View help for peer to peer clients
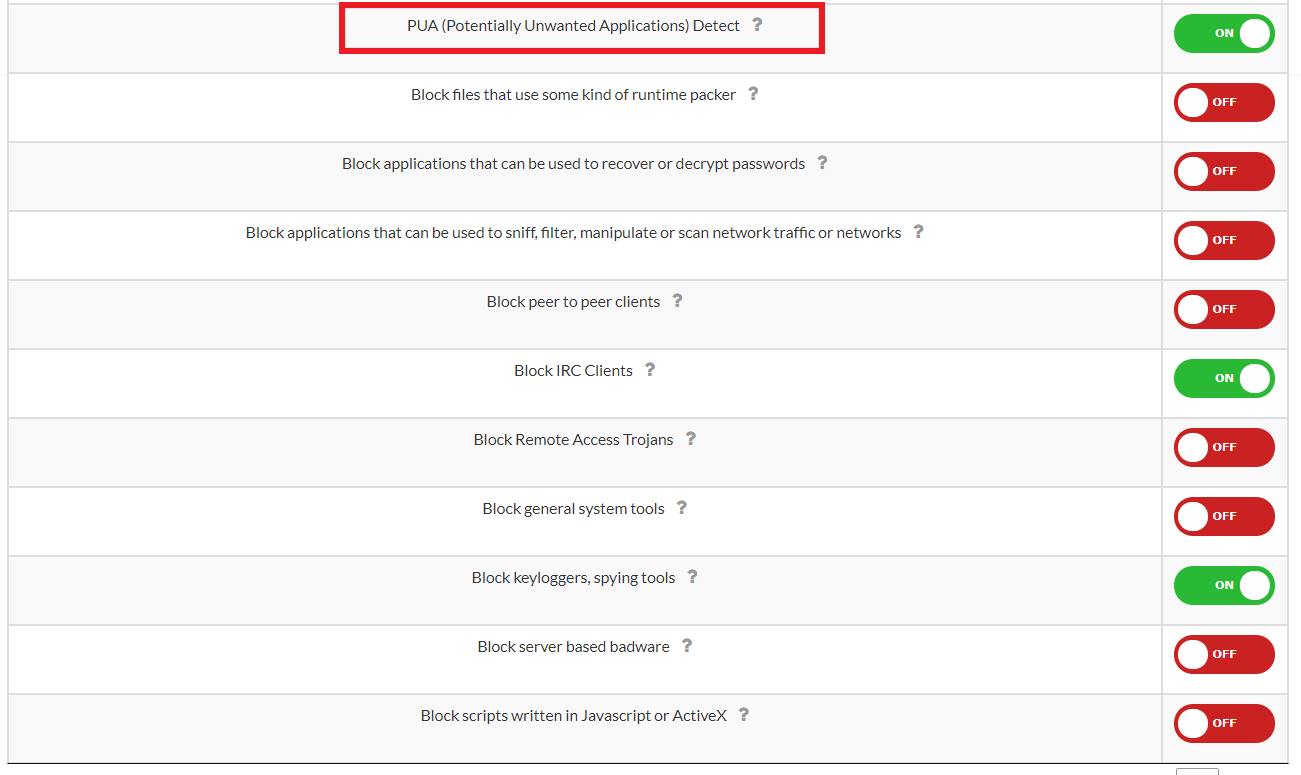Screen dimensions: 1301x775 tap(677, 301)
